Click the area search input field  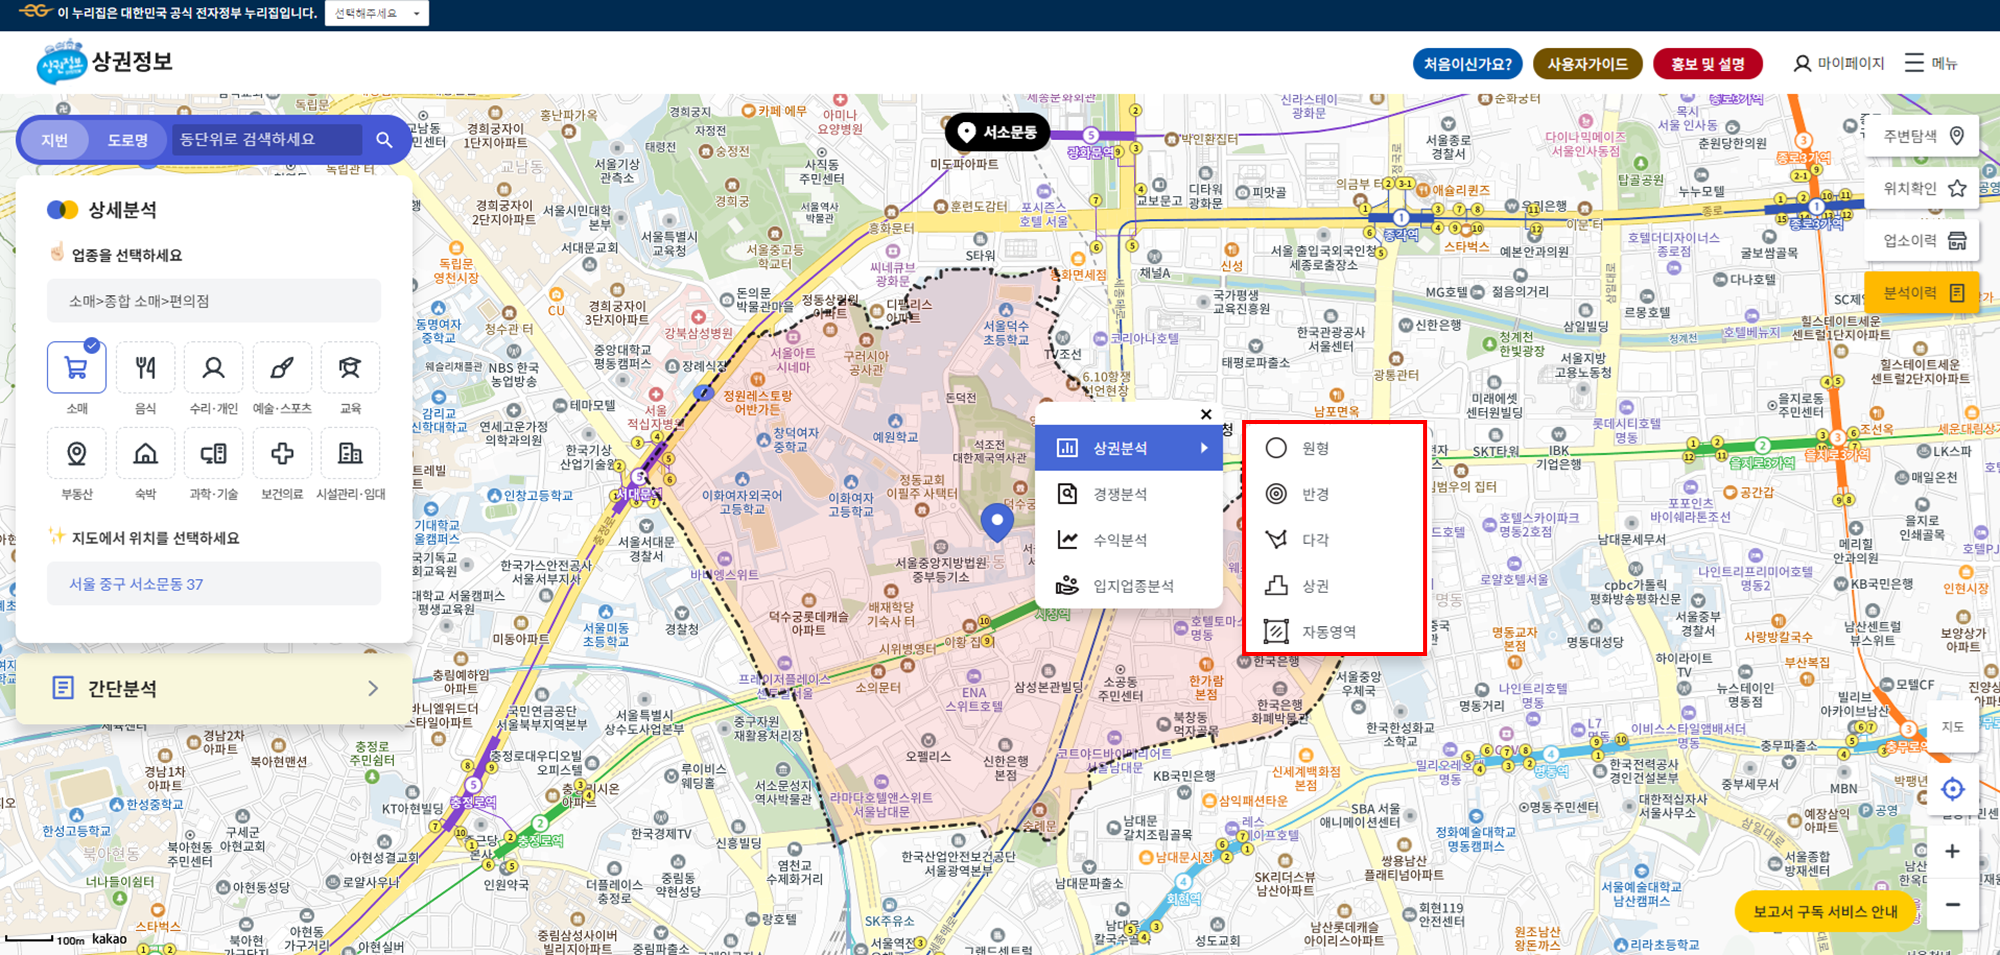pyautogui.click(x=265, y=140)
